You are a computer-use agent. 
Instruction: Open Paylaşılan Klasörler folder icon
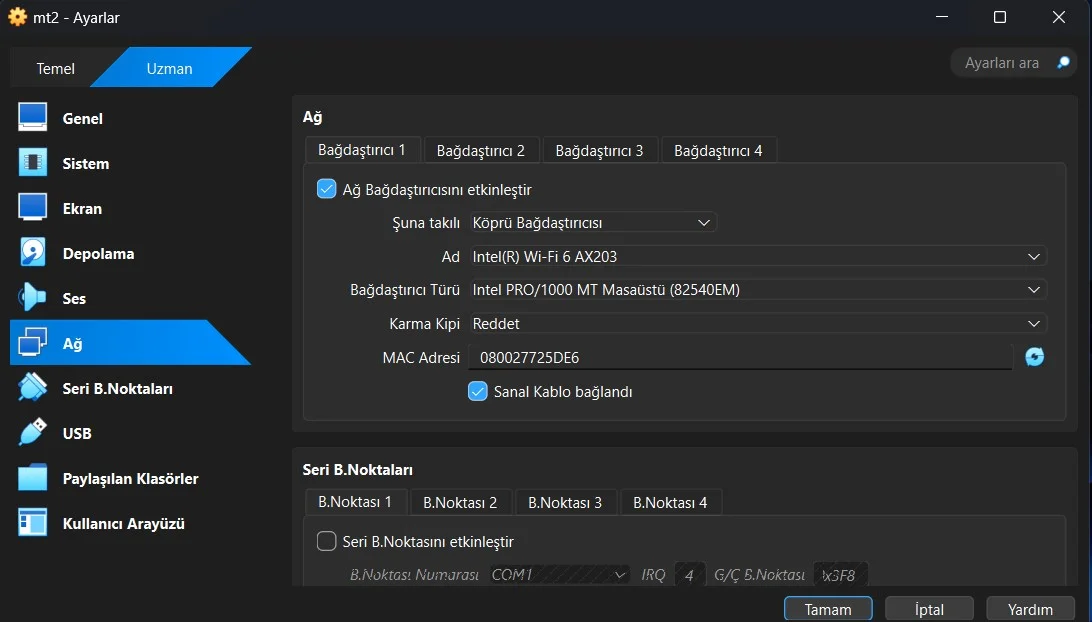click(33, 478)
